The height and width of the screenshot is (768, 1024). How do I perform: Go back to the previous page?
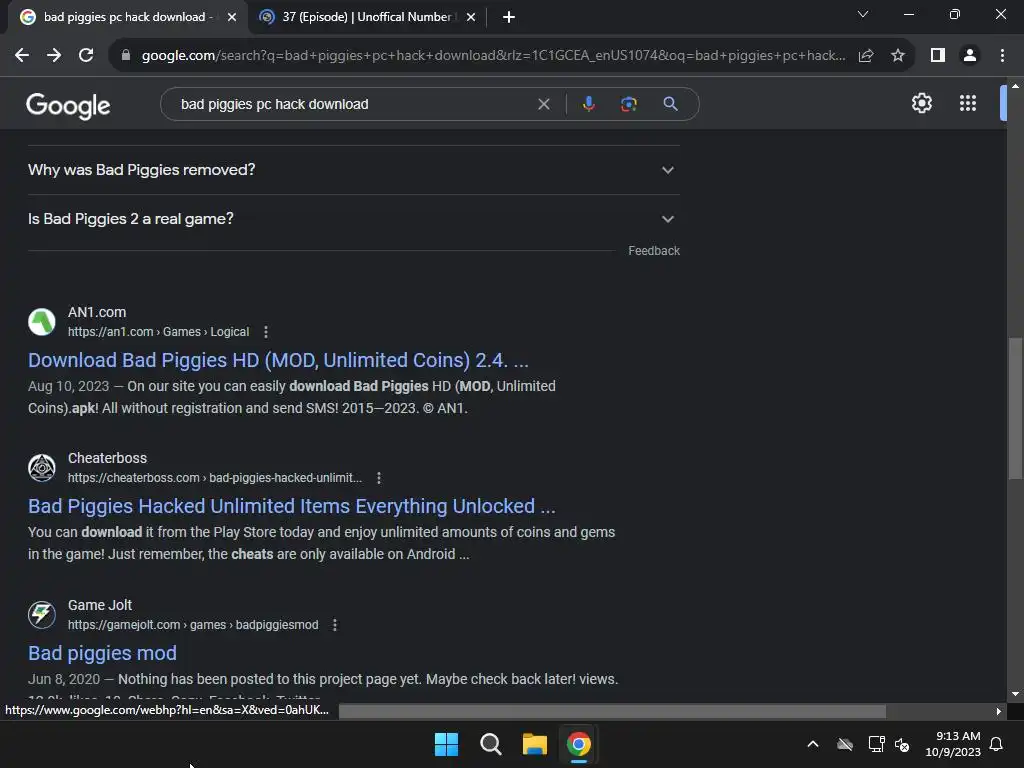22,56
